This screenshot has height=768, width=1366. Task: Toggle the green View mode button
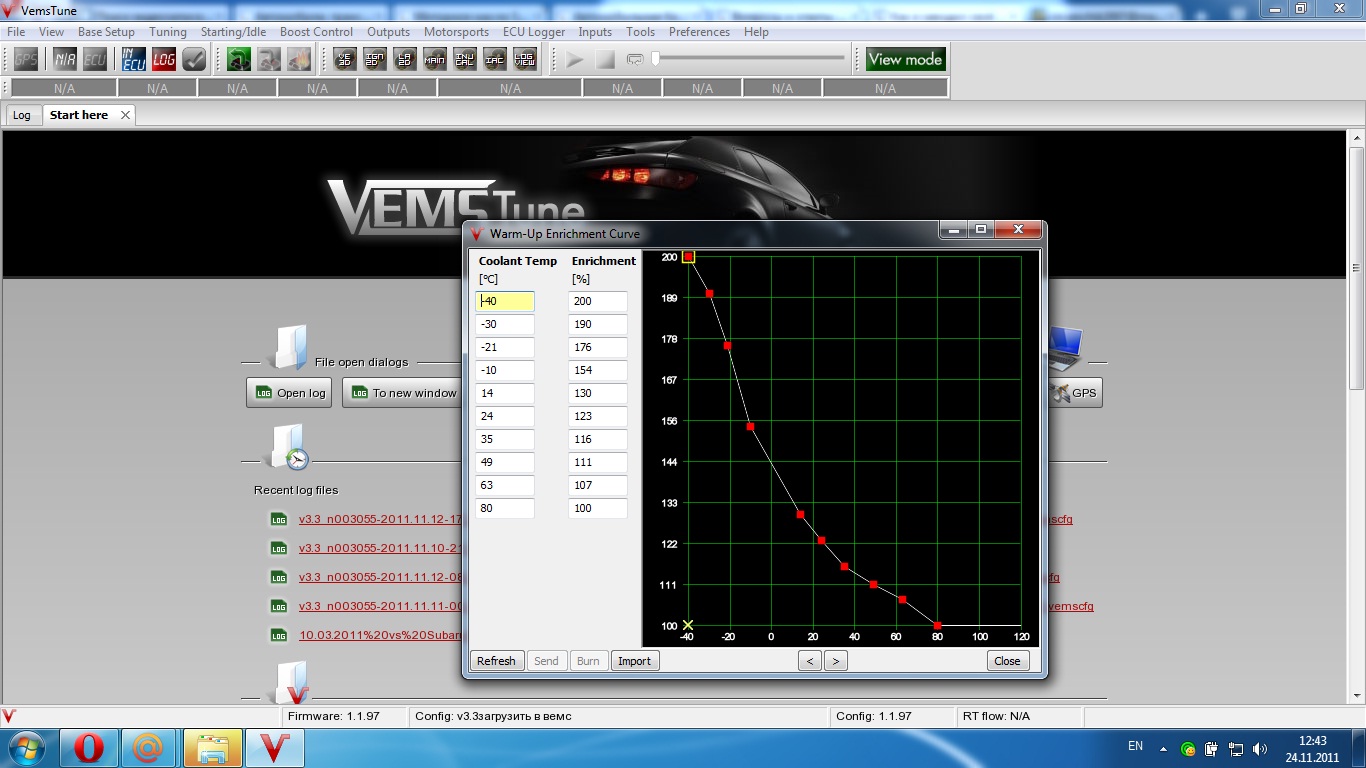point(905,60)
